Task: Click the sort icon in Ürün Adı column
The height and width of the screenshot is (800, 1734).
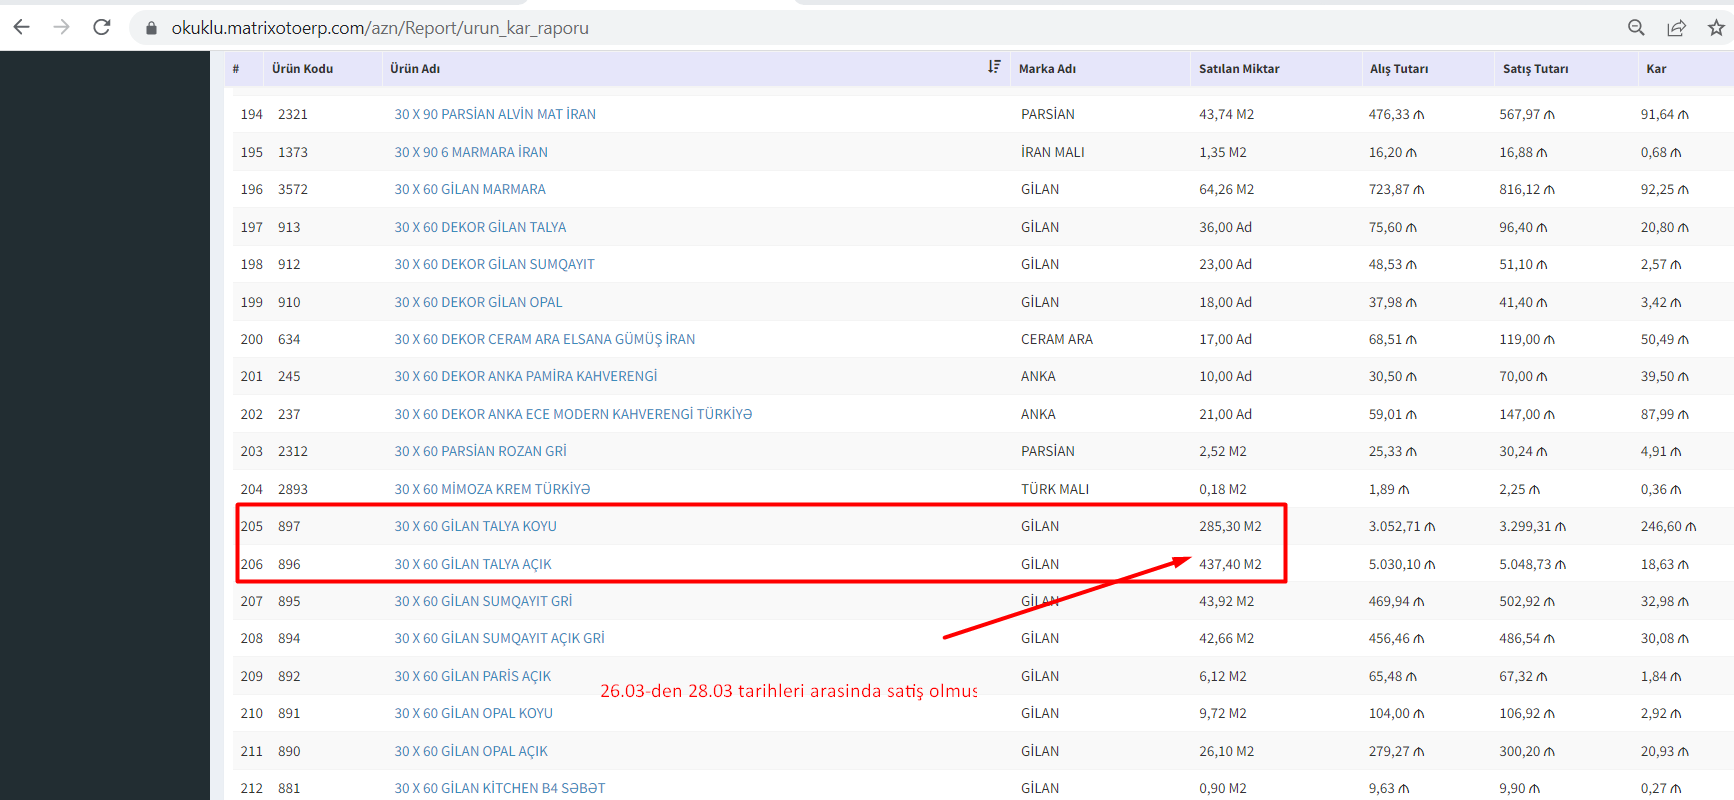Action: click(x=994, y=67)
